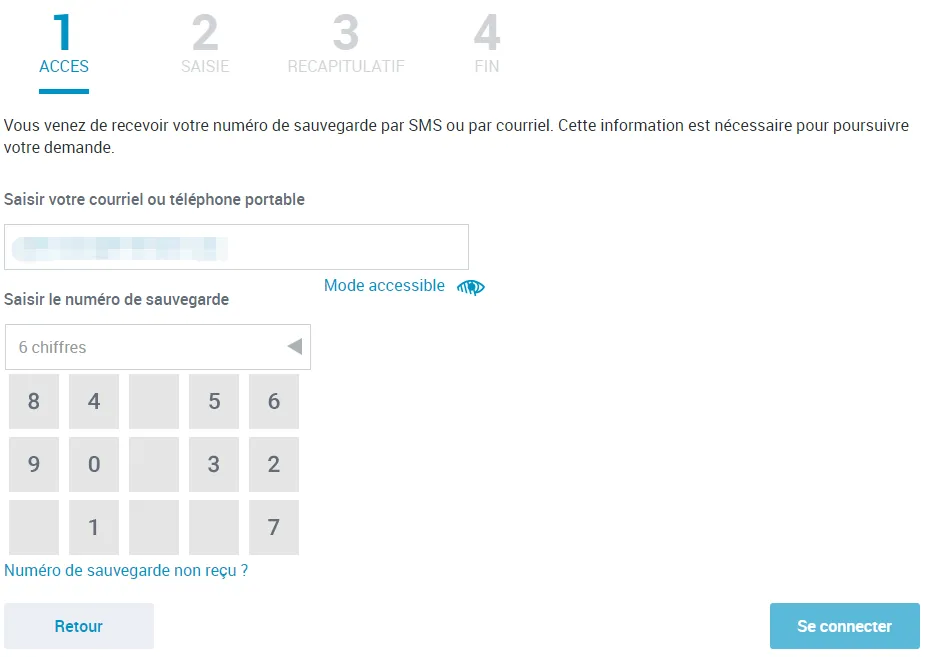Hit the digit 2 key

pyautogui.click(x=274, y=465)
